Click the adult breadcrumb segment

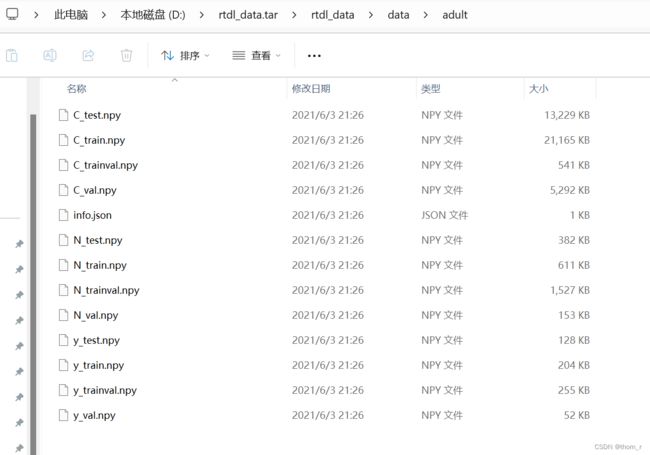455,15
